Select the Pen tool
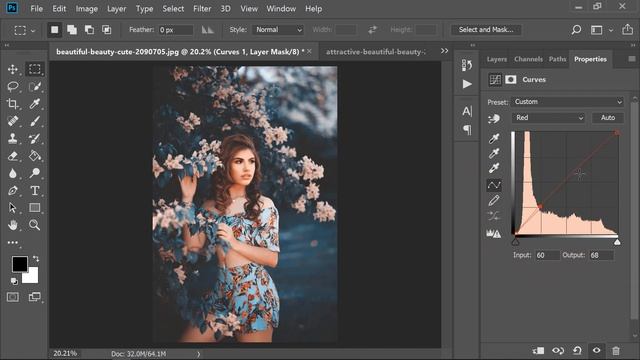This screenshot has width=640, height=360. coord(13,191)
